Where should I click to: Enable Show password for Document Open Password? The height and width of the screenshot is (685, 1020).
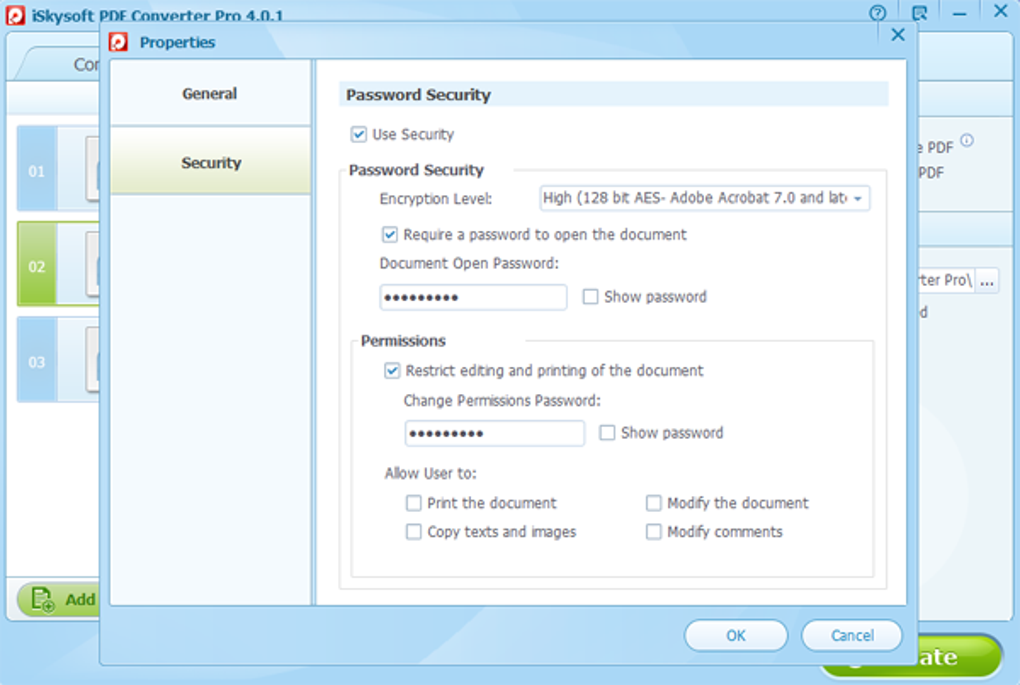[x=591, y=297]
